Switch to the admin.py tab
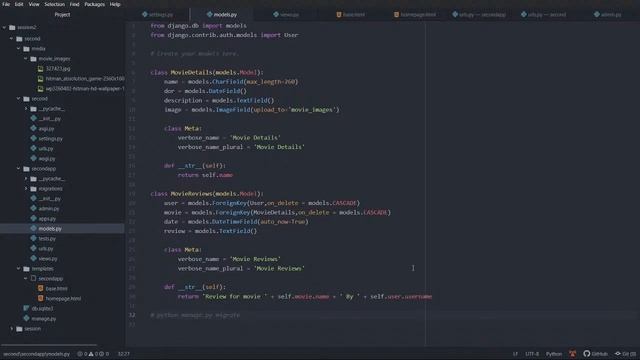This screenshot has height=360, width=640. coord(608,14)
